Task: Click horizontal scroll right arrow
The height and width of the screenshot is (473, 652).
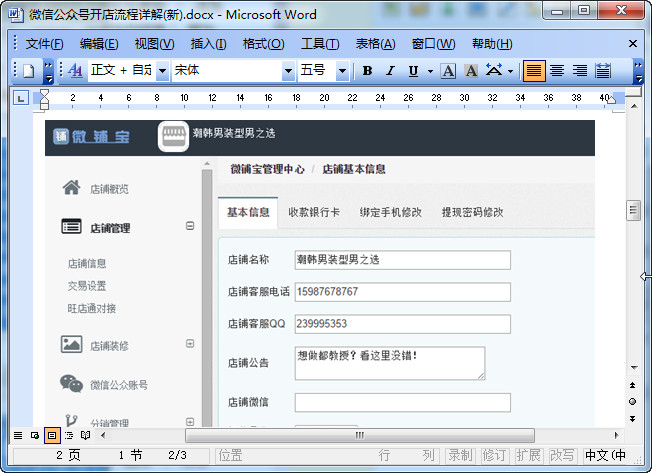Action: (x=617, y=436)
